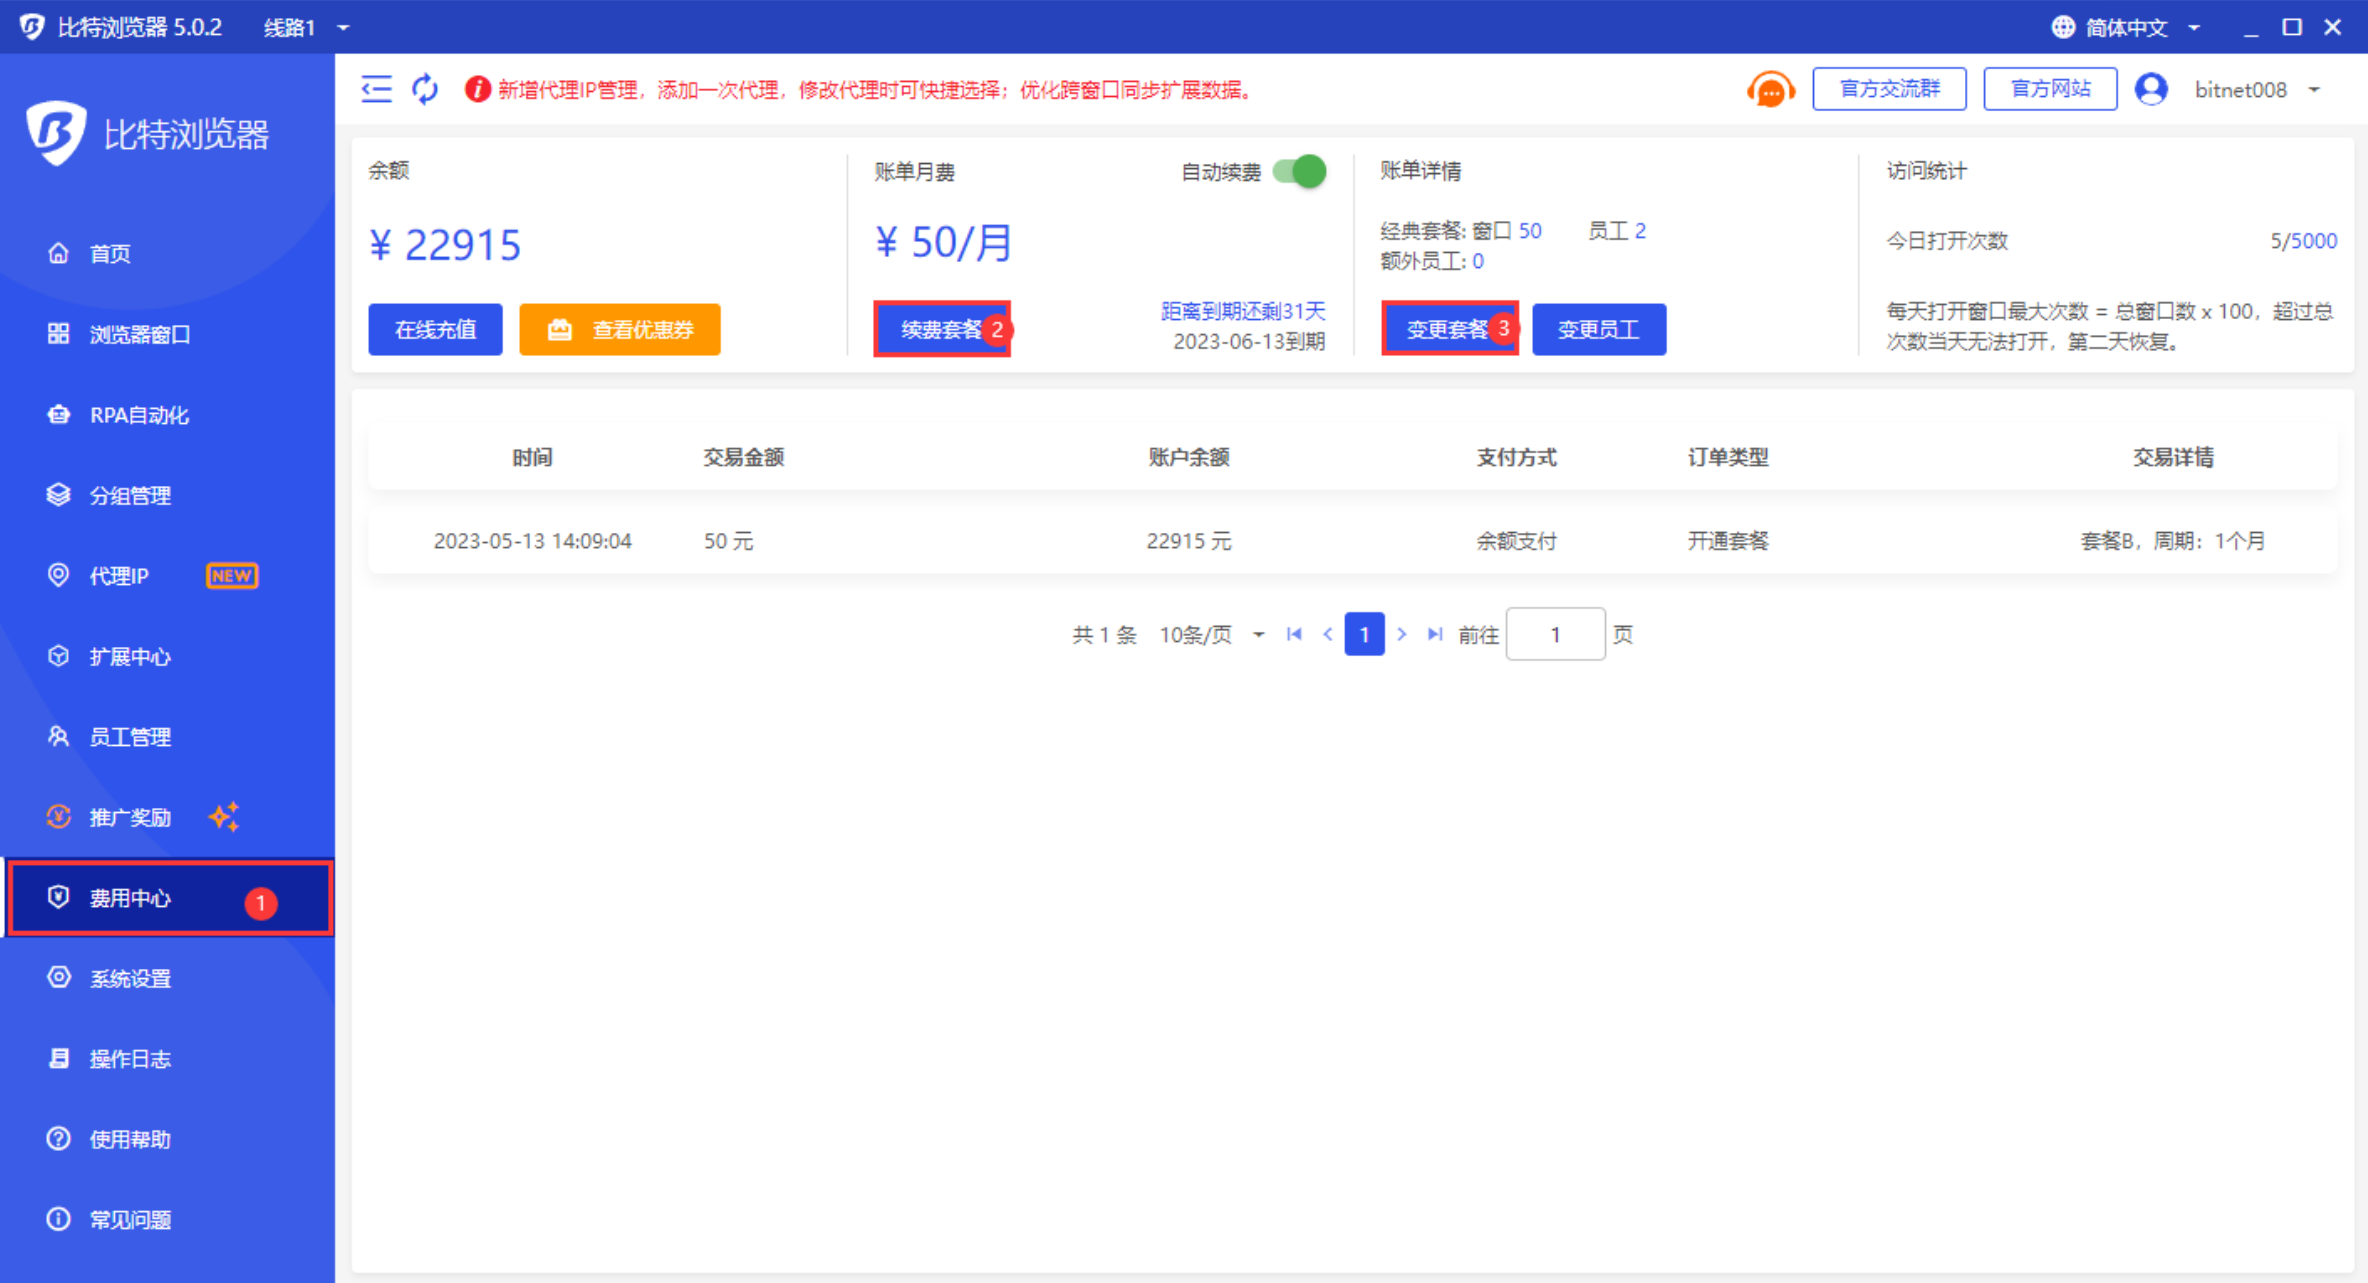Click the orange 查看优惠券 button

click(x=619, y=329)
